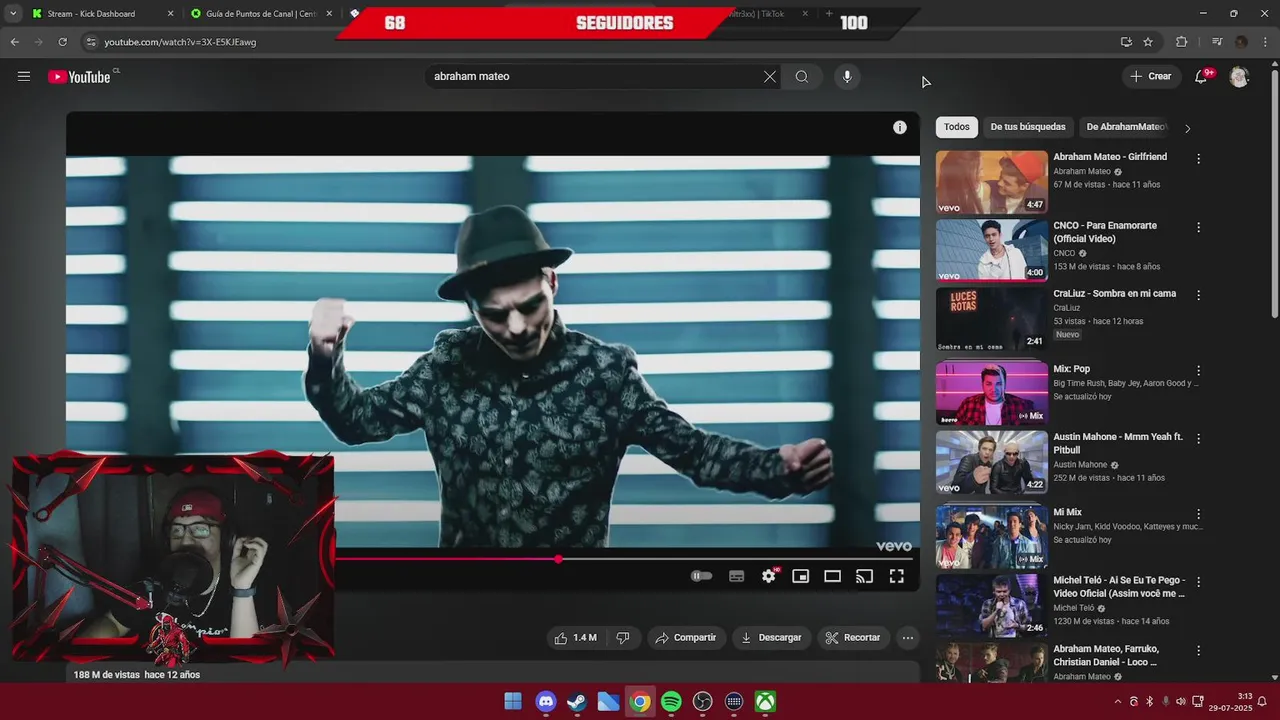
Task: Open a new Chrome tab
Action: pos(829,14)
